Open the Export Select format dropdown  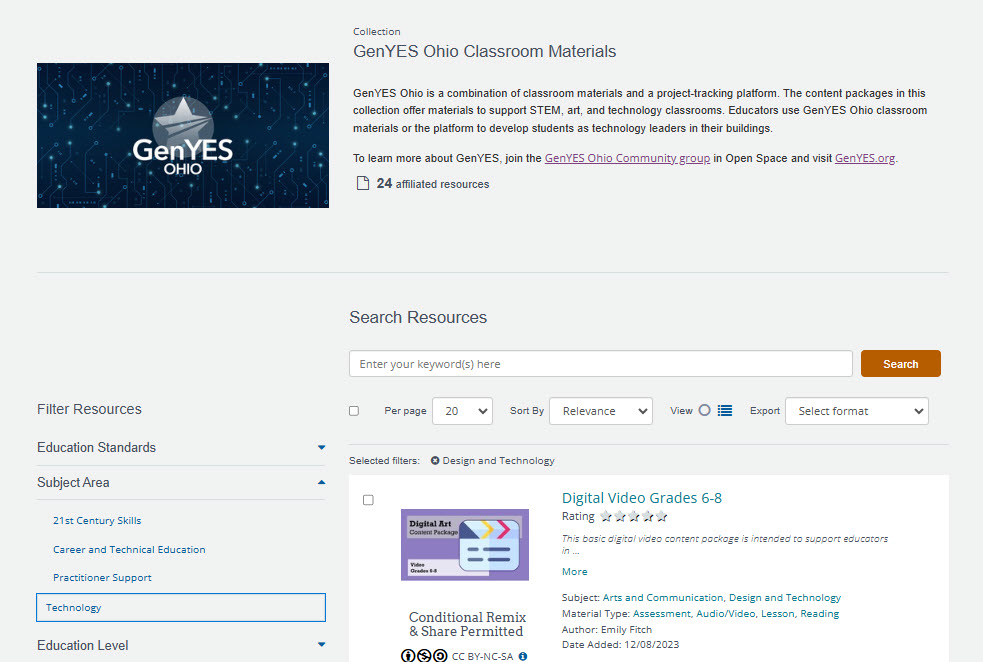(x=857, y=411)
